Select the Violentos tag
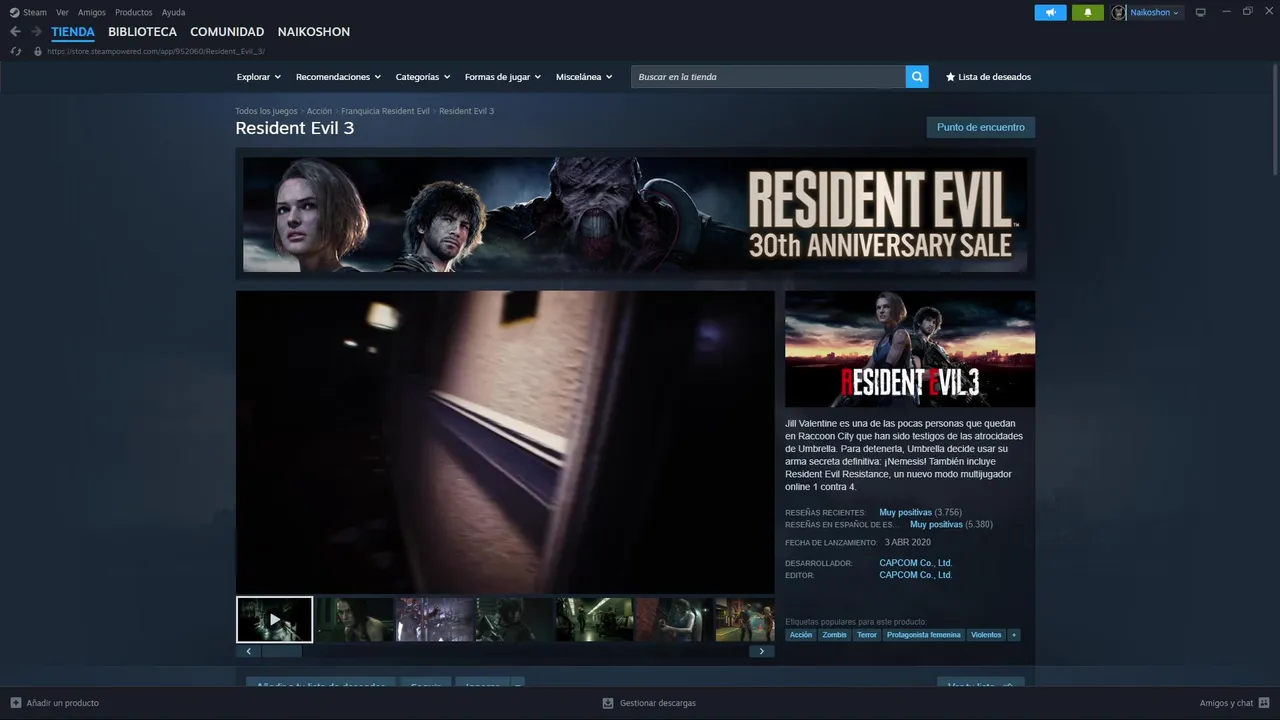The height and width of the screenshot is (720, 1280). [986, 635]
